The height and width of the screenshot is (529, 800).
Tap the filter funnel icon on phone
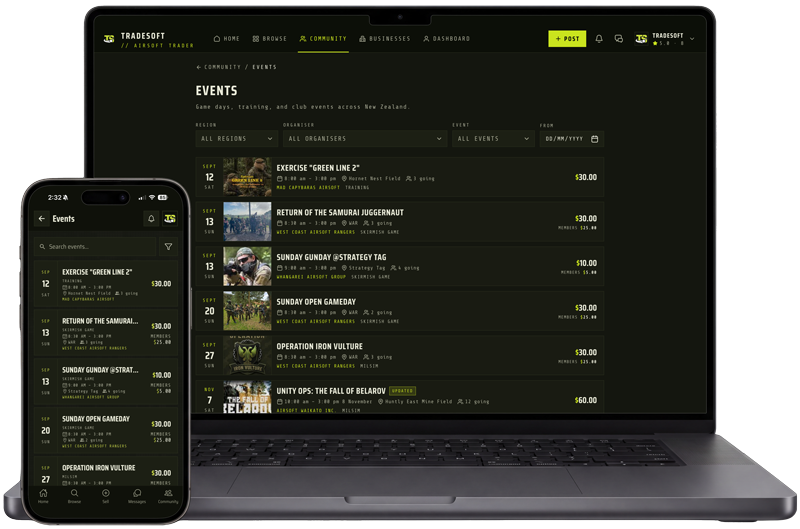point(168,247)
